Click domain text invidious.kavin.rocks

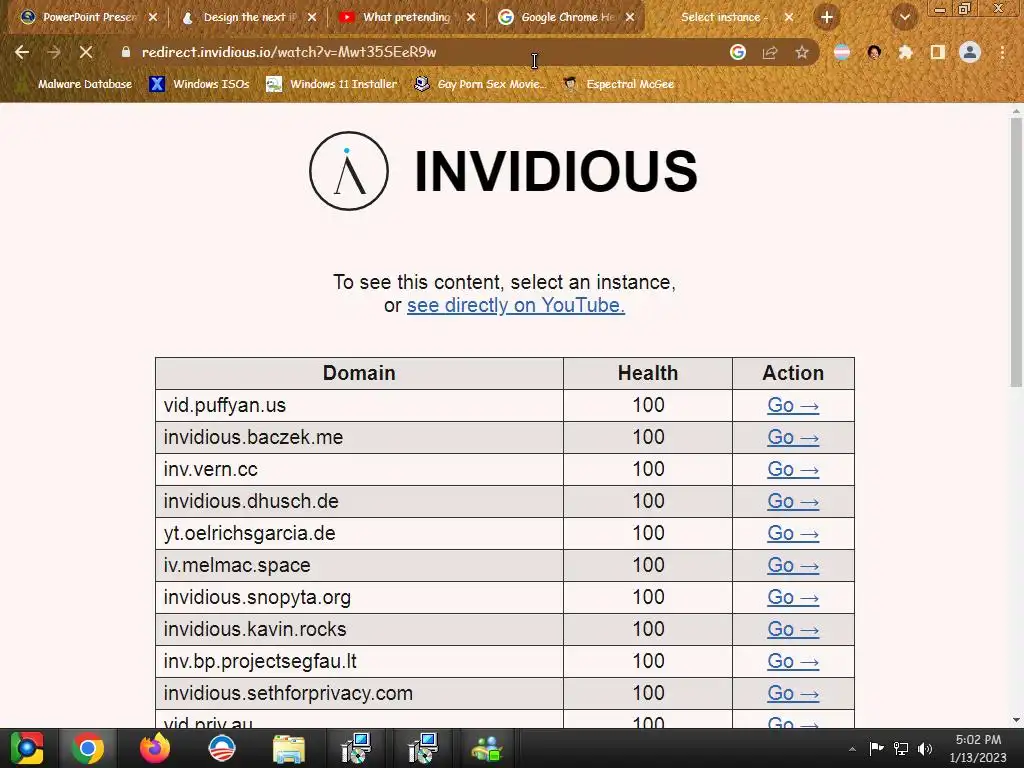[x=255, y=630]
